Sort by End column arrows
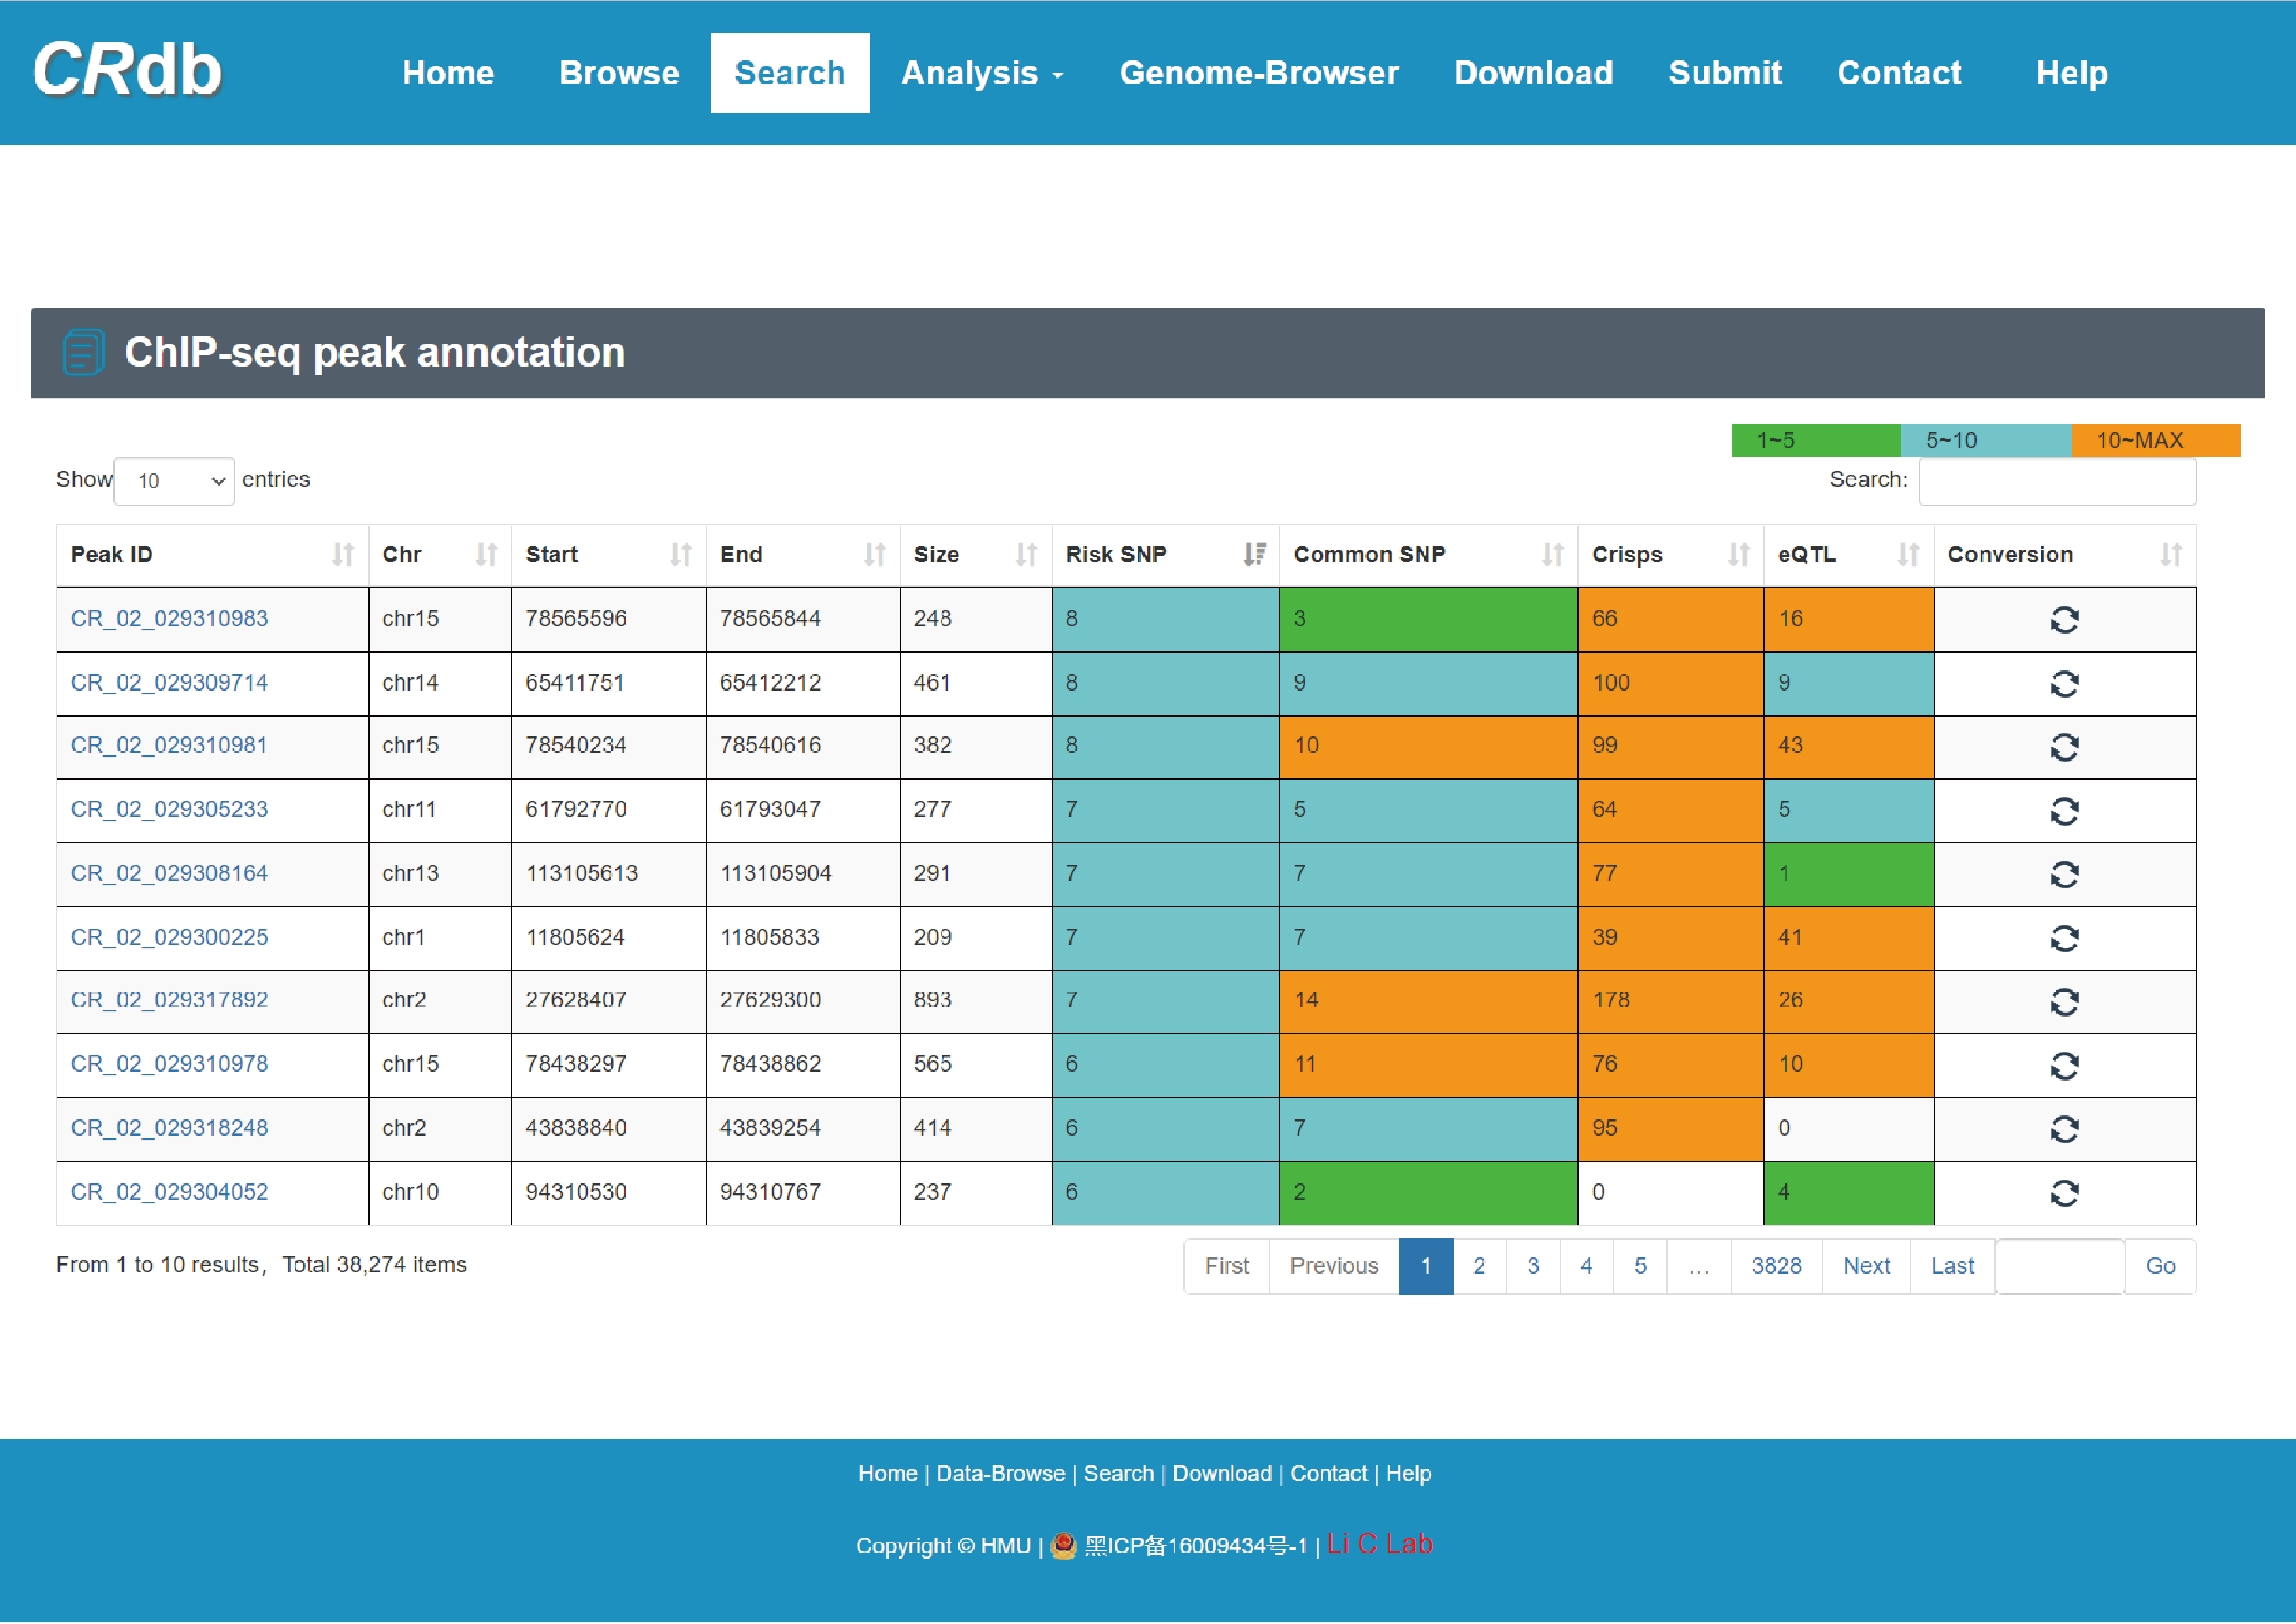 (874, 555)
